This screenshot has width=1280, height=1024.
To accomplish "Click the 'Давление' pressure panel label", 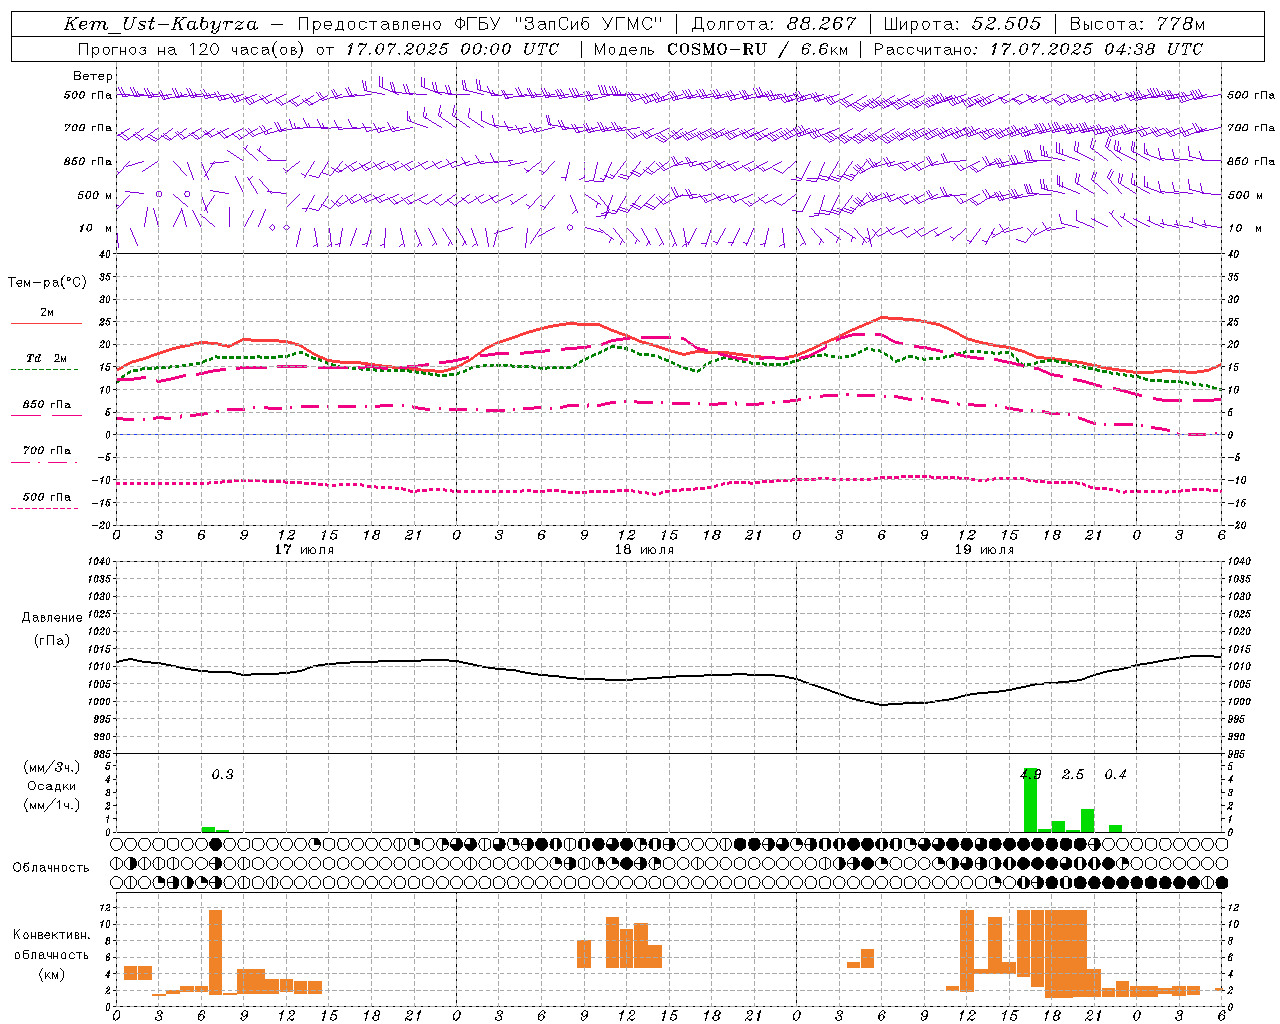I will click(x=52, y=618).
